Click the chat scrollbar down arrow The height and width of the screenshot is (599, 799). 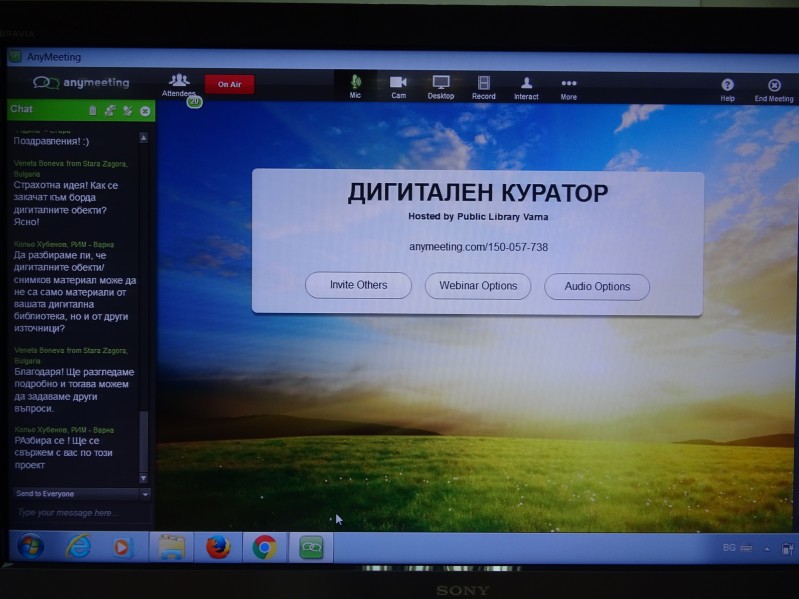pyautogui.click(x=143, y=478)
